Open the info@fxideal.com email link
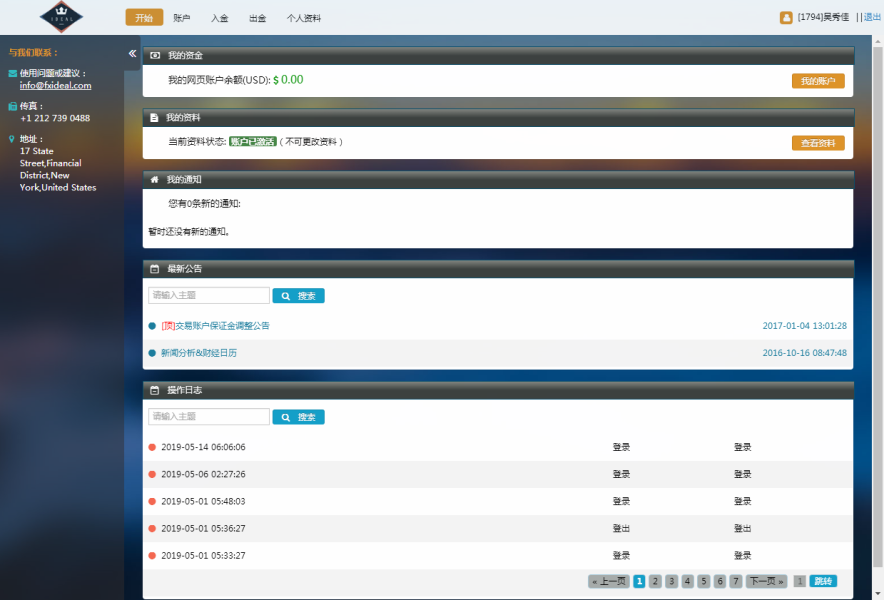Screen dimensions: 884x600 [x=55, y=86]
